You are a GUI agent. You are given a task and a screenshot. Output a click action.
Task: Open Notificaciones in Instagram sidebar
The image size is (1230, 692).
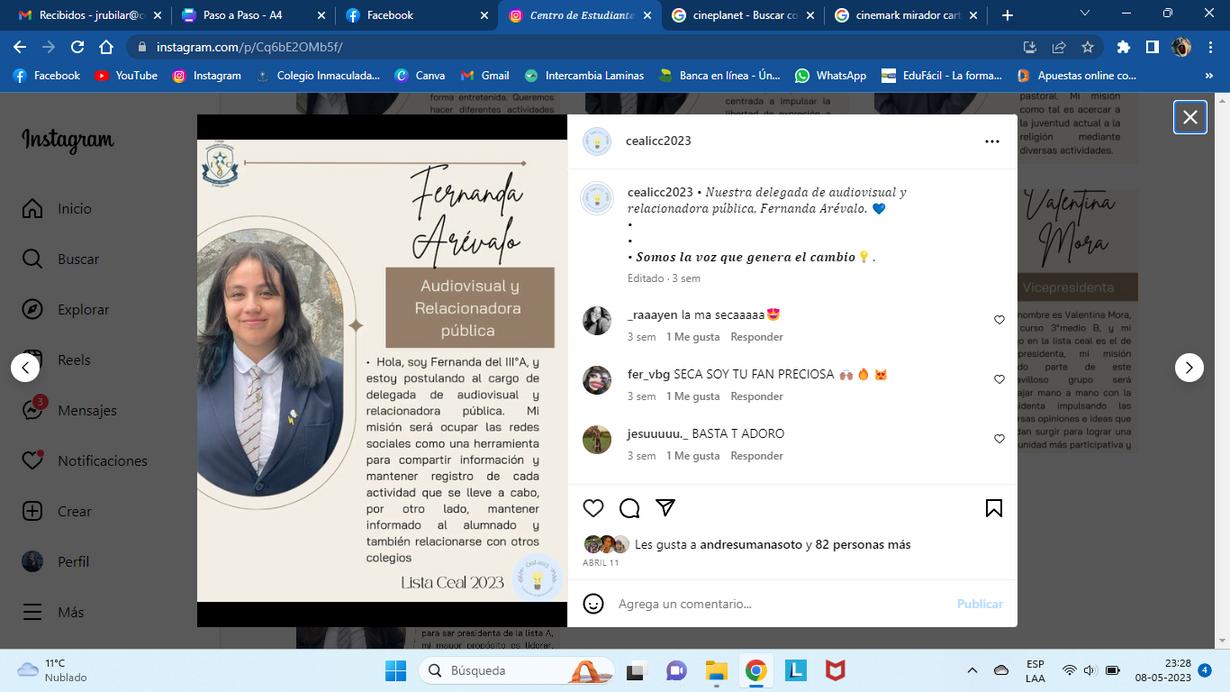point(85,461)
